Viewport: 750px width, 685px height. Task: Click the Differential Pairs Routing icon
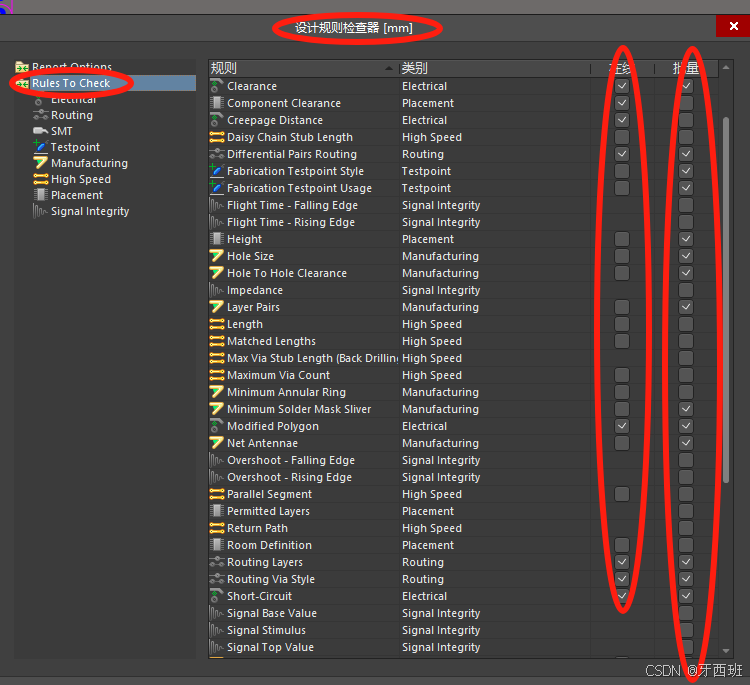(217, 154)
